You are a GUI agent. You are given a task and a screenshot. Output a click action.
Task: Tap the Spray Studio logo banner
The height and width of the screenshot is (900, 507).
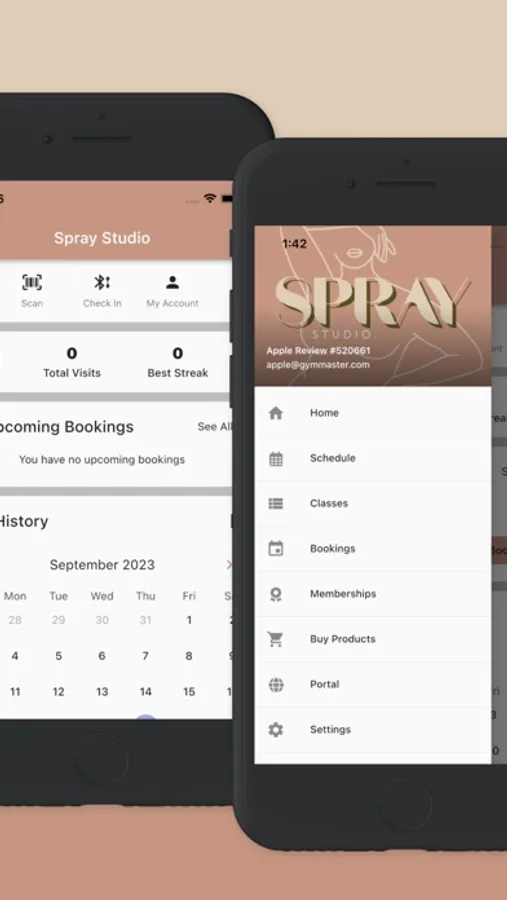[x=373, y=305]
